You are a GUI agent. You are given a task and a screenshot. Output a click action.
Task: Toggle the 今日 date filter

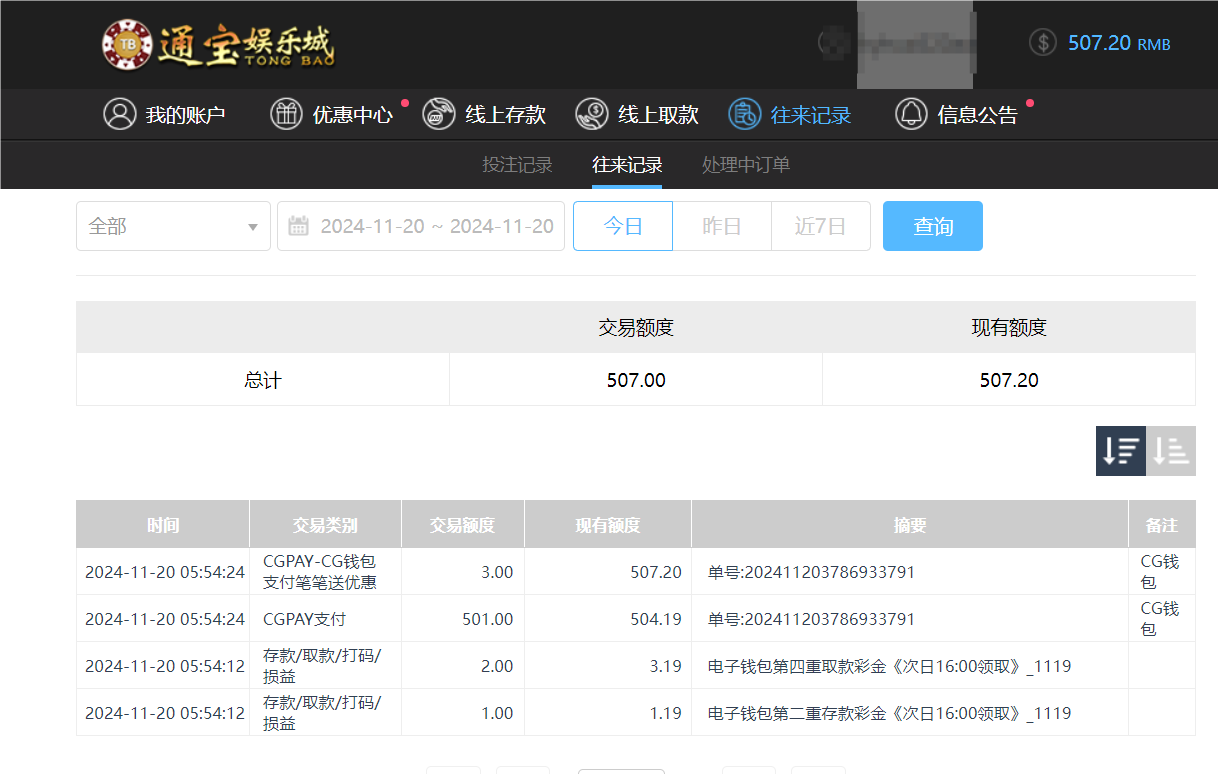pos(622,226)
